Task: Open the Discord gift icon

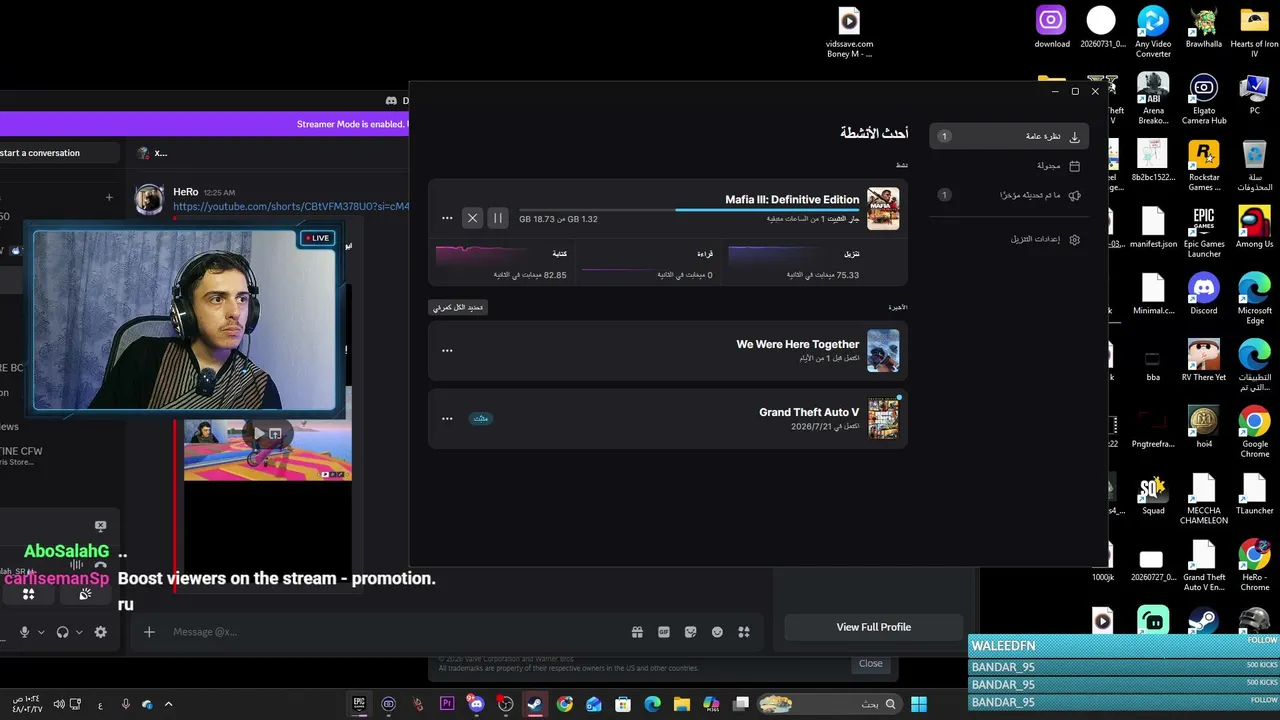Action: [x=637, y=632]
